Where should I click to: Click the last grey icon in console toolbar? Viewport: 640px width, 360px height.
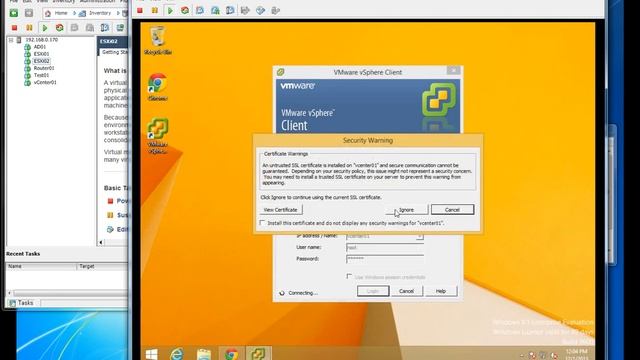[x=276, y=11]
